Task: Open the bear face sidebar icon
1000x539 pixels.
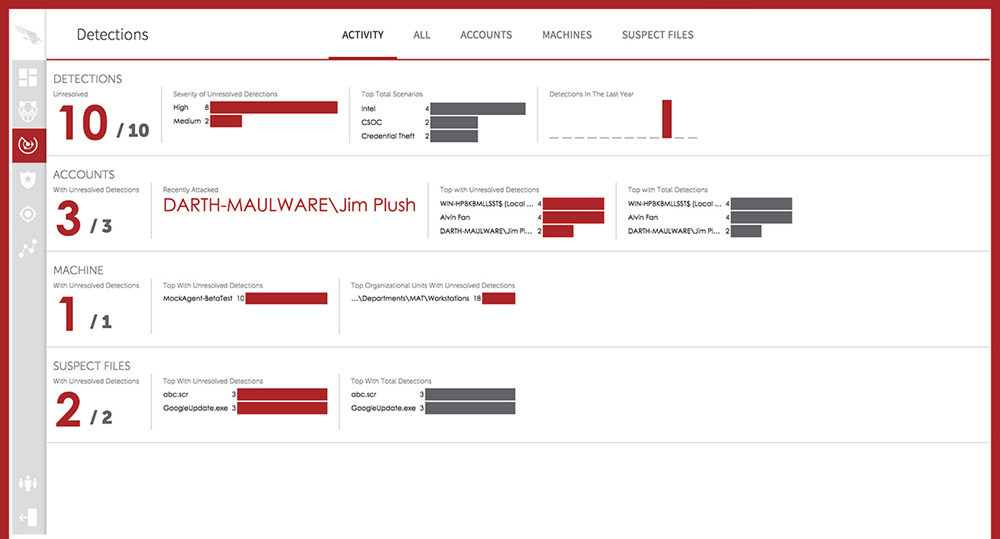Action: click(28, 111)
